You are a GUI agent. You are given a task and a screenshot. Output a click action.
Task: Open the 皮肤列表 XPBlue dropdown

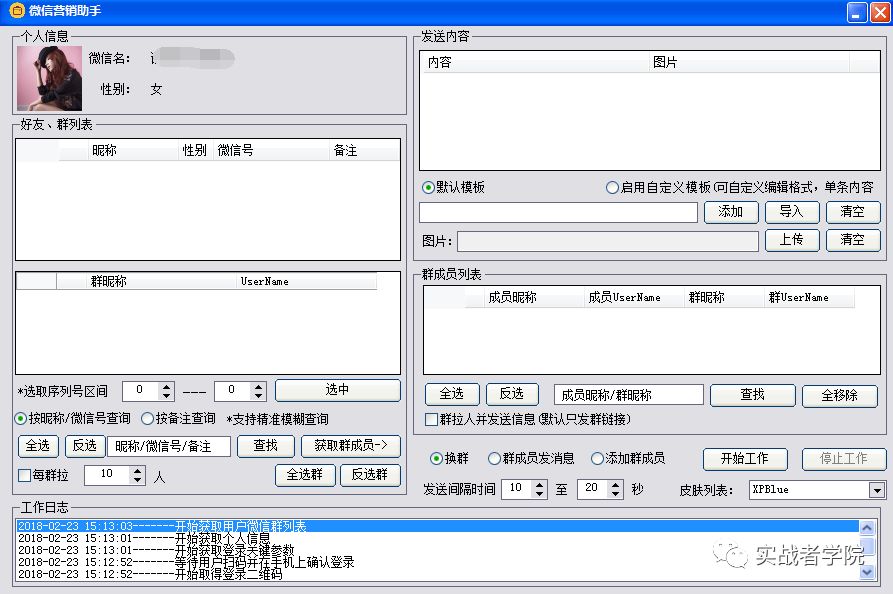pos(876,490)
